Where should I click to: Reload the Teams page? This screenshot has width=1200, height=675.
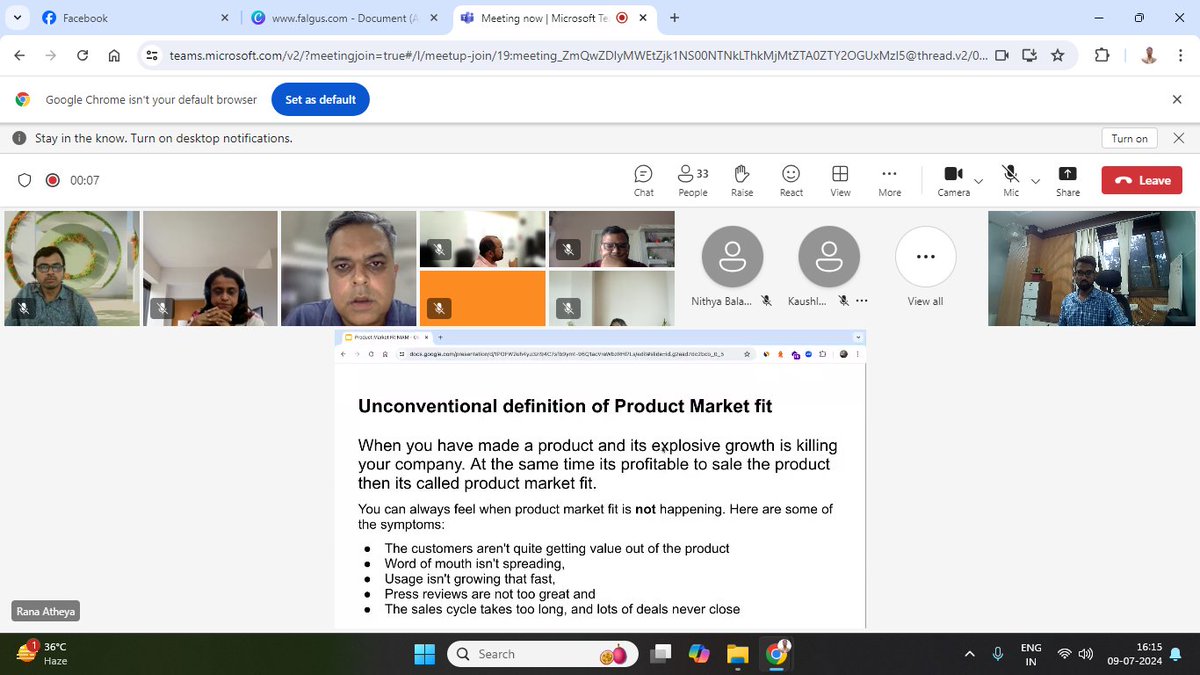(x=83, y=56)
